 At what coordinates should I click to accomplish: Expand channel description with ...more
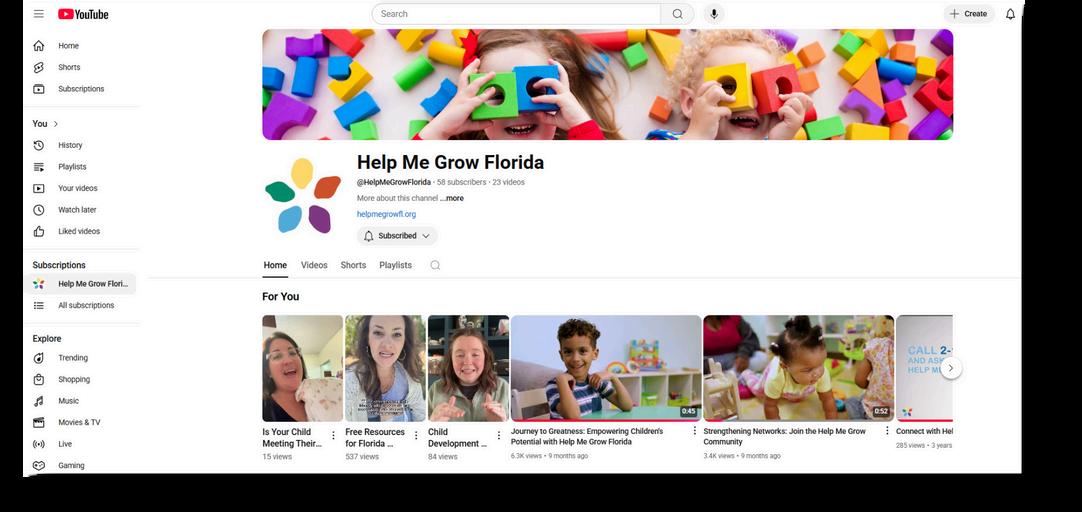[452, 198]
